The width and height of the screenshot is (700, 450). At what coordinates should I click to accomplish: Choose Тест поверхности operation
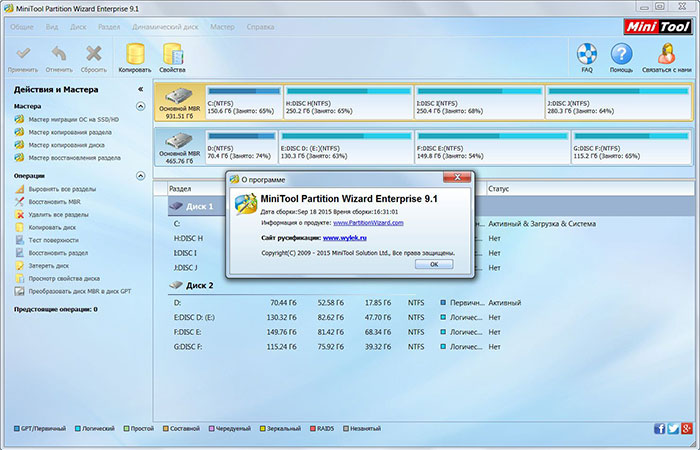coord(46,240)
